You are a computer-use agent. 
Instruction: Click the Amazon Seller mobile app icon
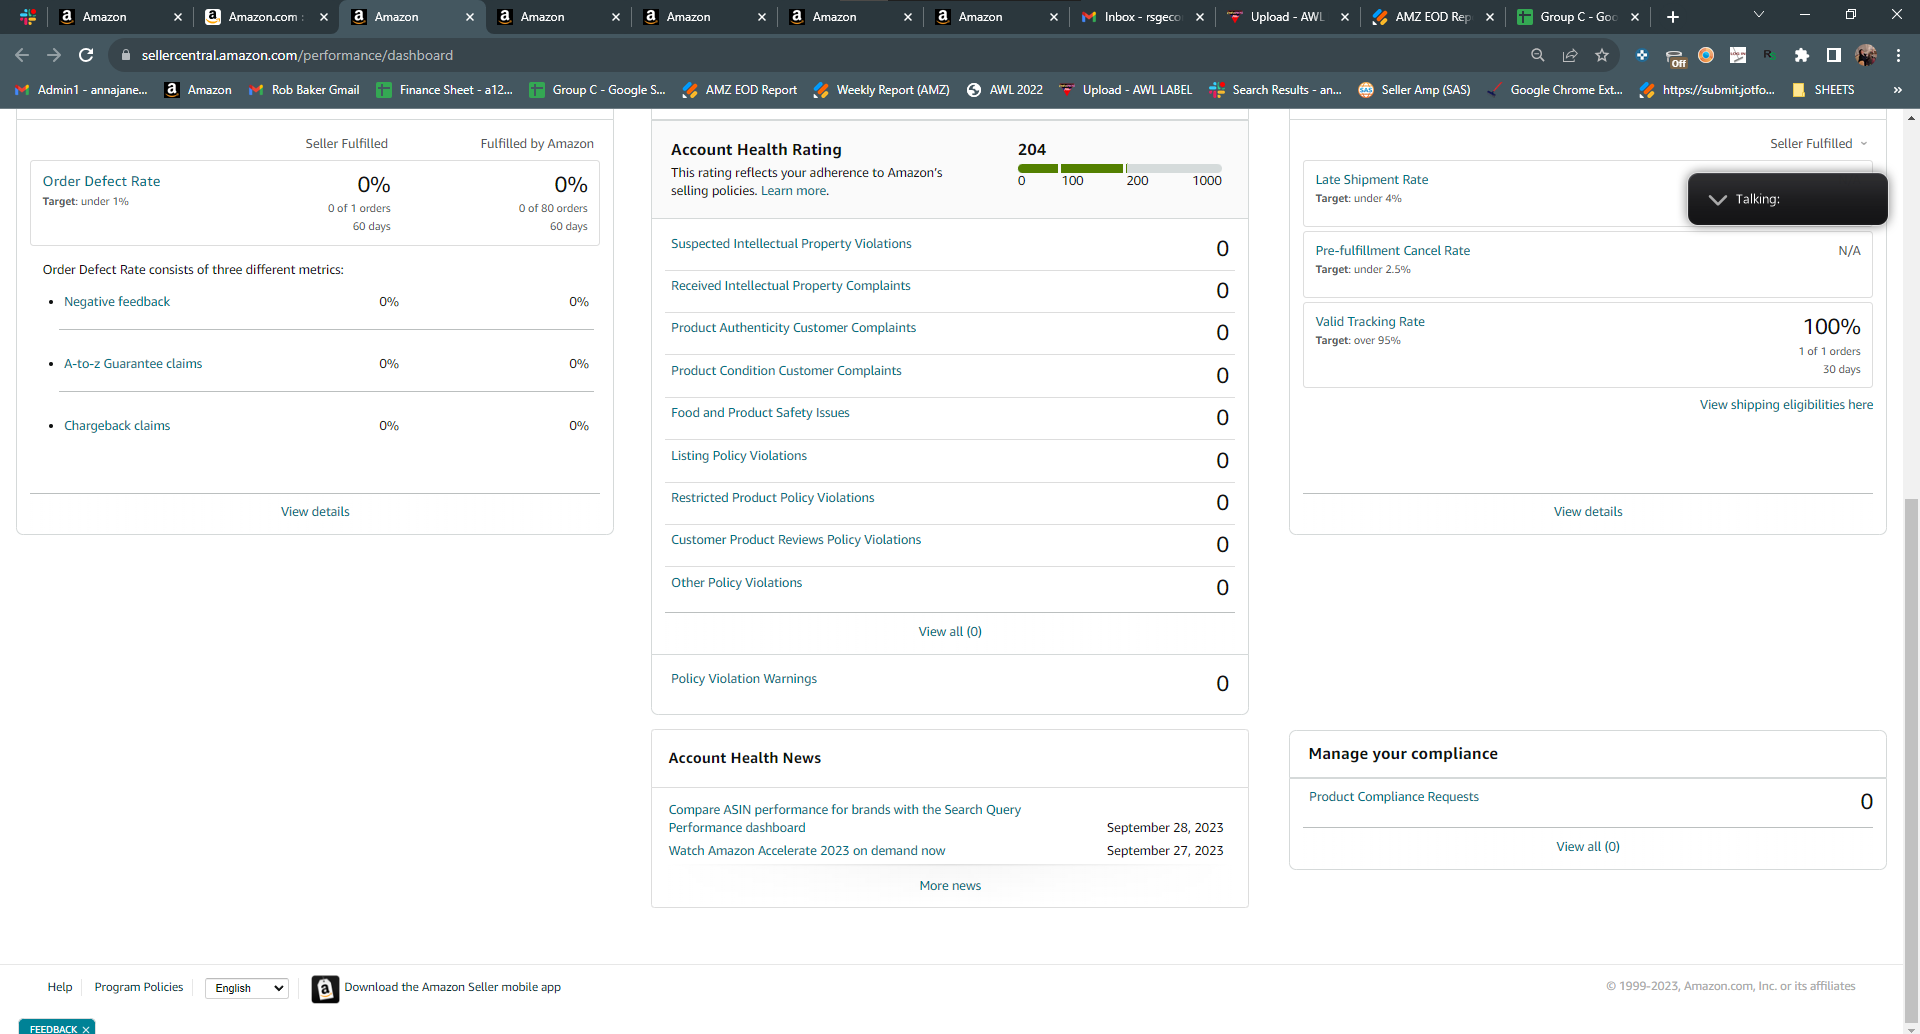(325, 988)
